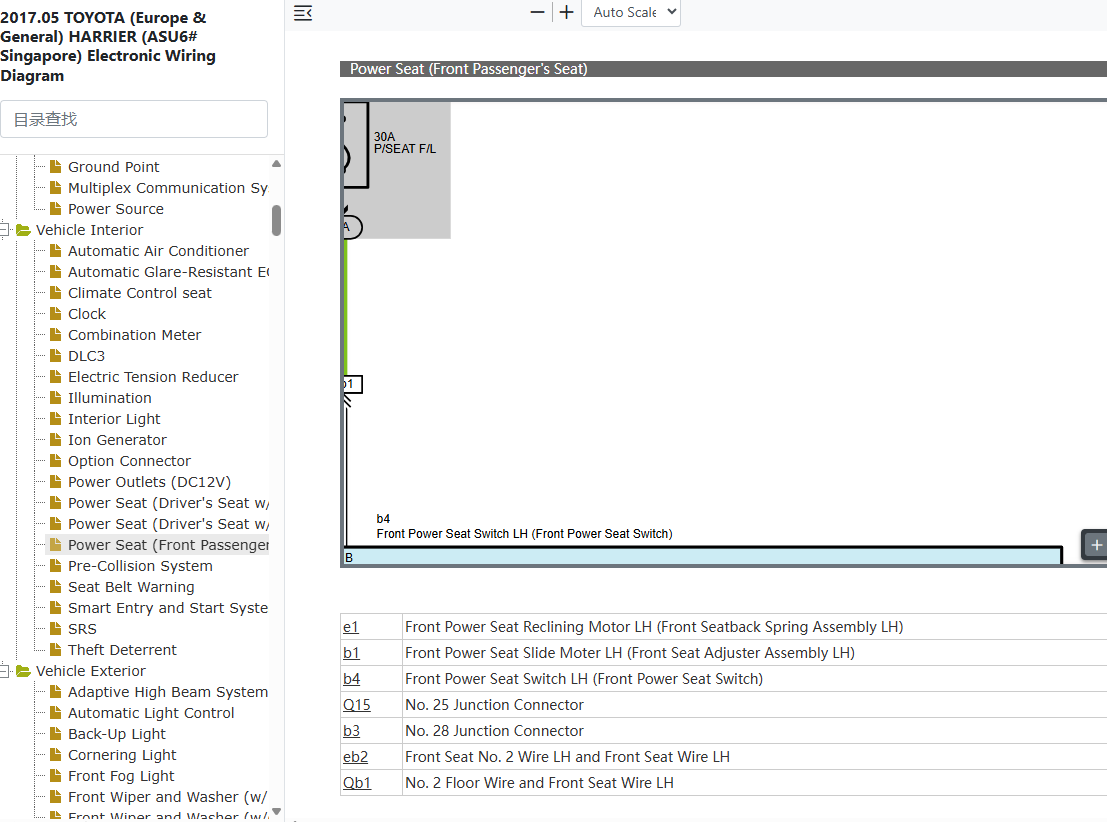The height and width of the screenshot is (822, 1107).
Task: Toggle the sidebar collapse icon
Action: [x=303, y=13]
